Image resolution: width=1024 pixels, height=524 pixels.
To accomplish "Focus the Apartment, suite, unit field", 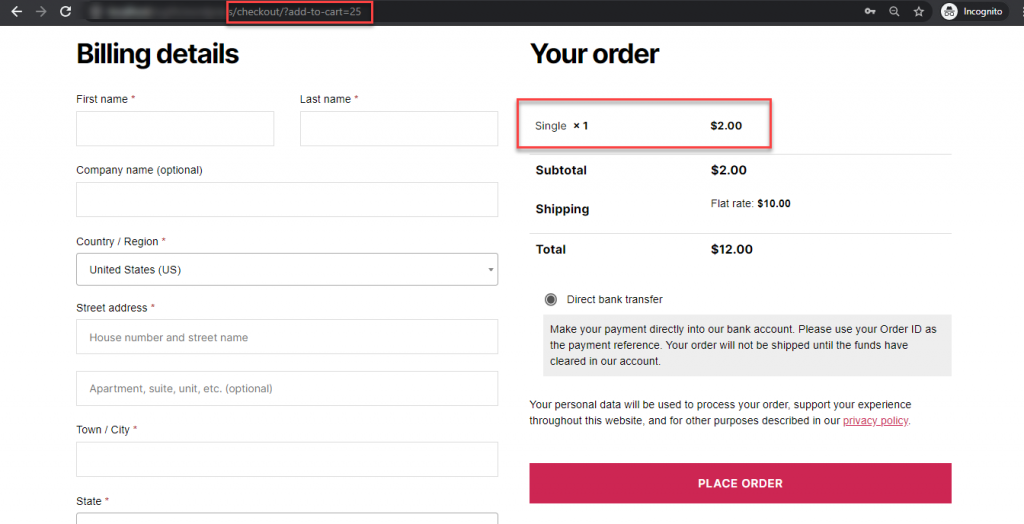I will pos(287,388).
